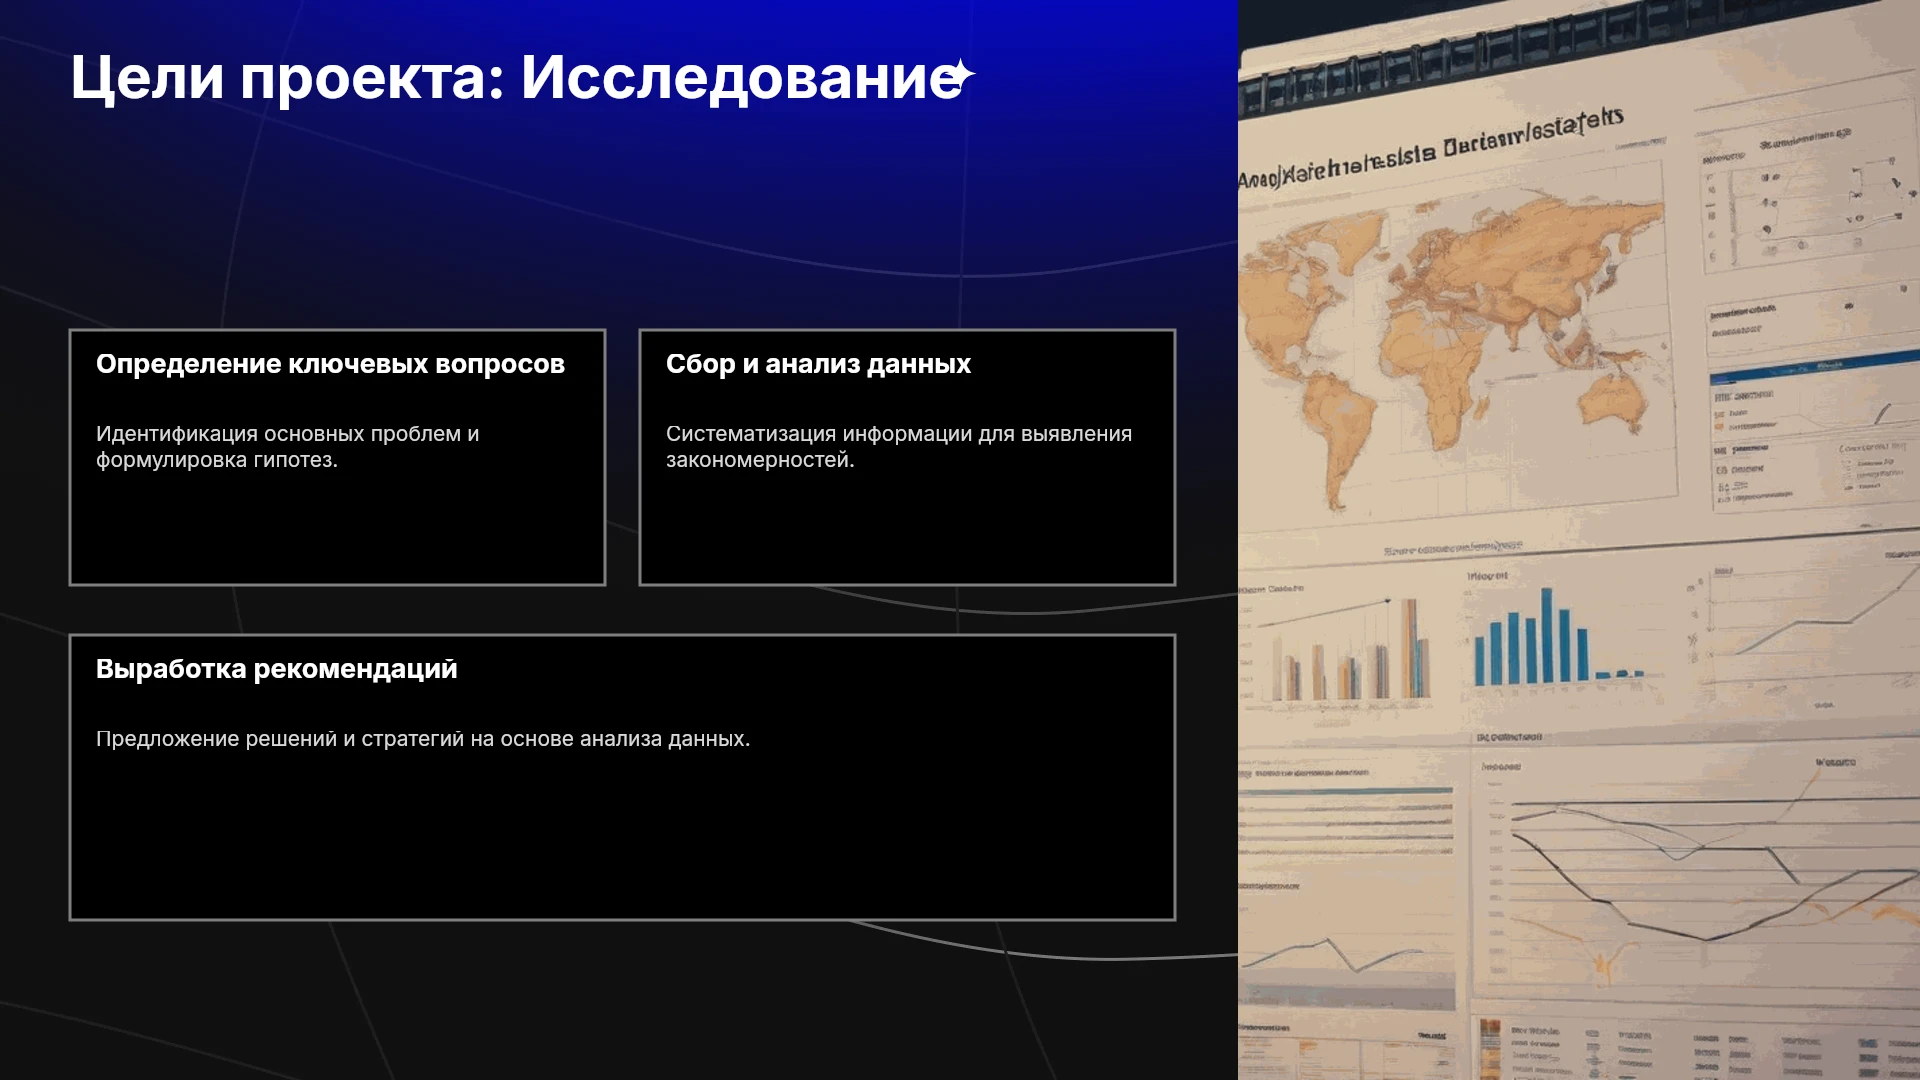Click the 'Определение ключевых вопросов' card heading
Viewport: 1920px width, 1080px height.
click(x=330, y=364)
